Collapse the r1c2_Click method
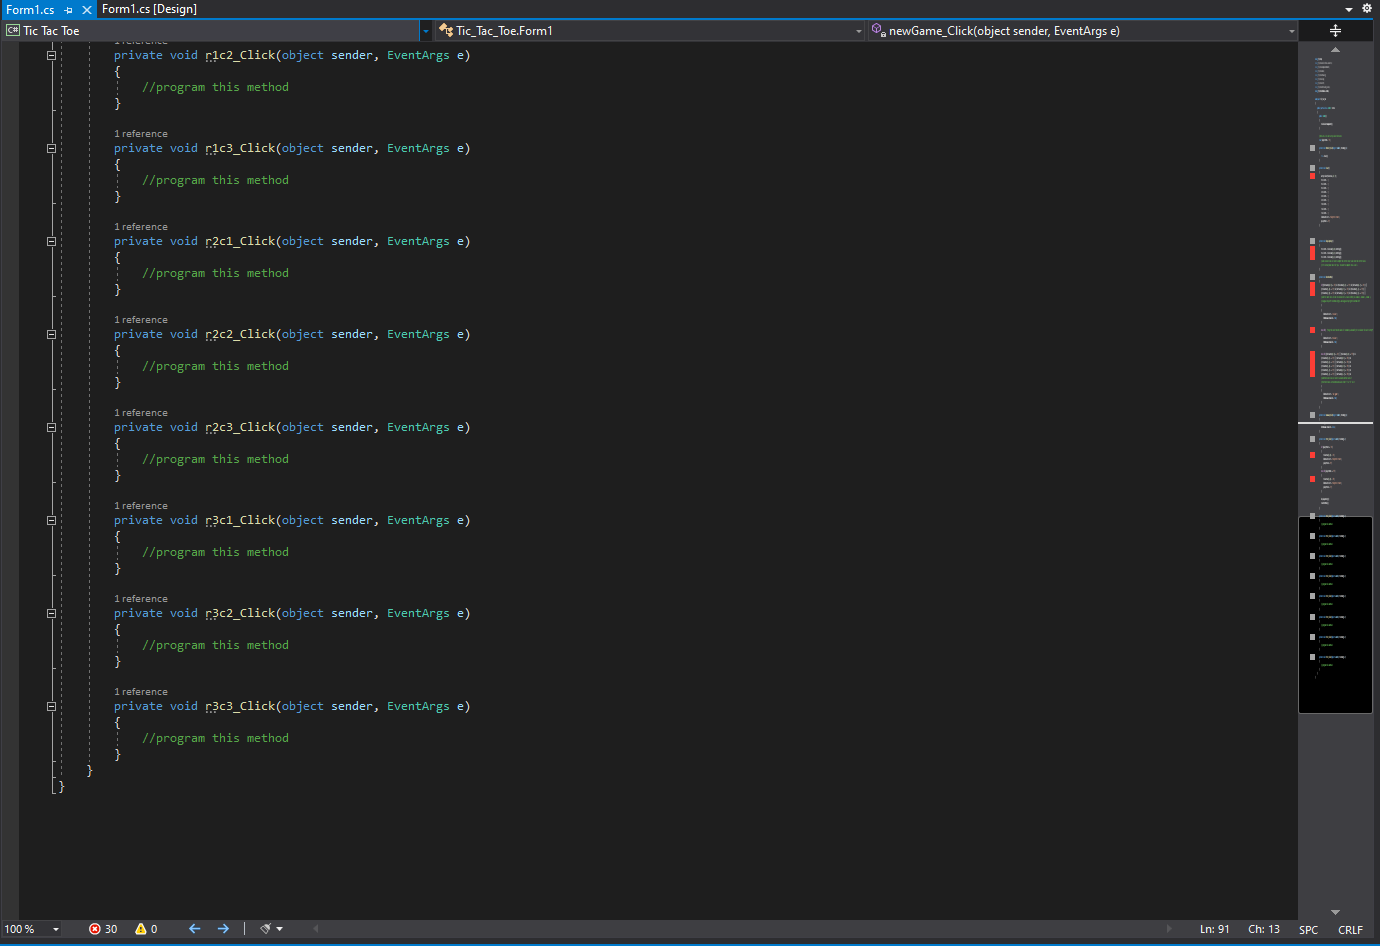This screenshot has height=946, width=1380. pyautogui.click(x=51, y=55)
